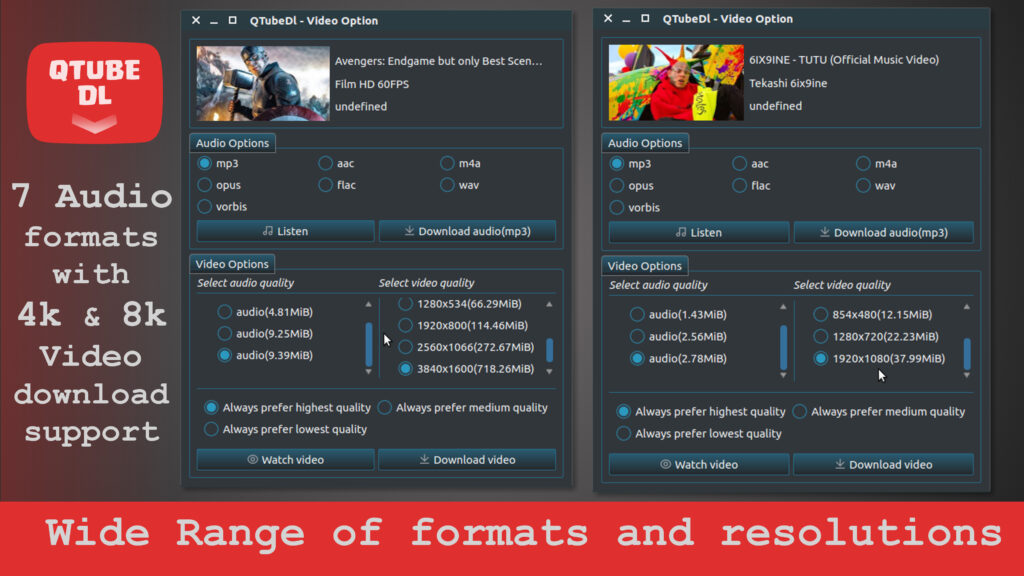The image size is (1024, 576).
Task: Click Listen button in left window
Action: pyautogui.click(x=285, y=231)
